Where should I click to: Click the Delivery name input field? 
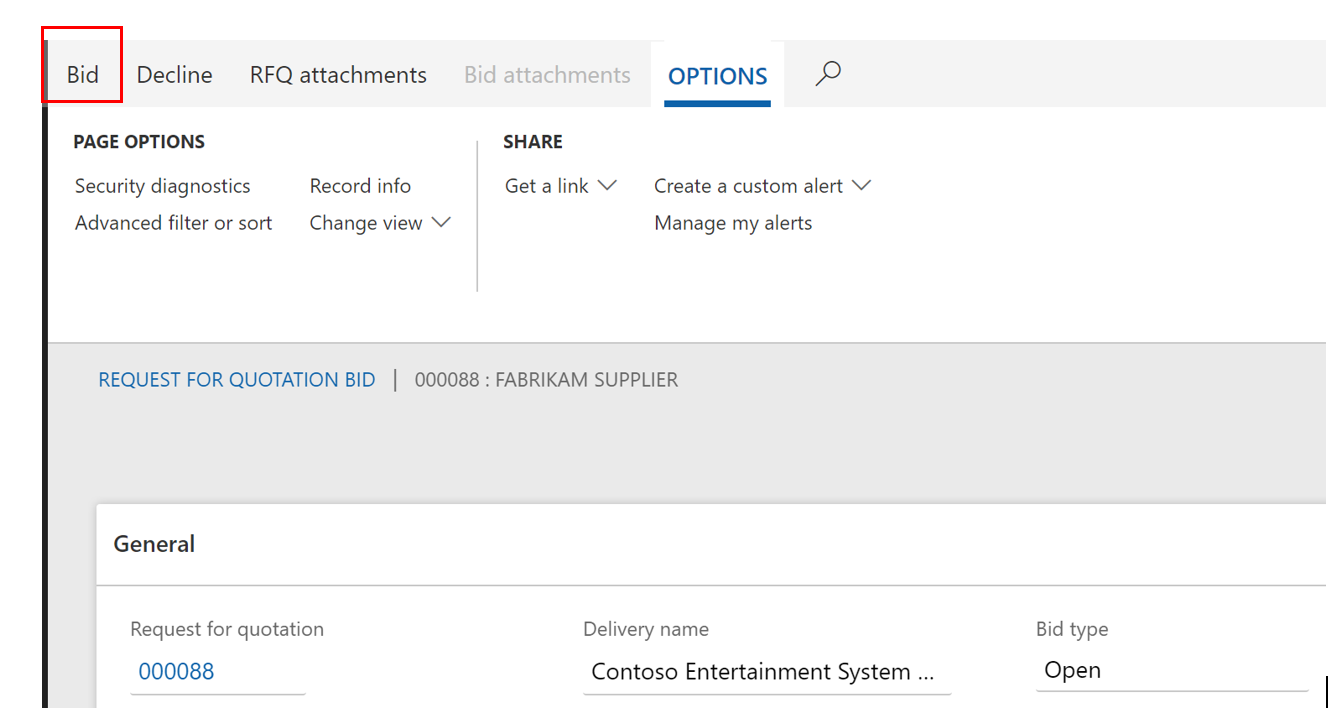pyautogui.click(x=765, y=671)
